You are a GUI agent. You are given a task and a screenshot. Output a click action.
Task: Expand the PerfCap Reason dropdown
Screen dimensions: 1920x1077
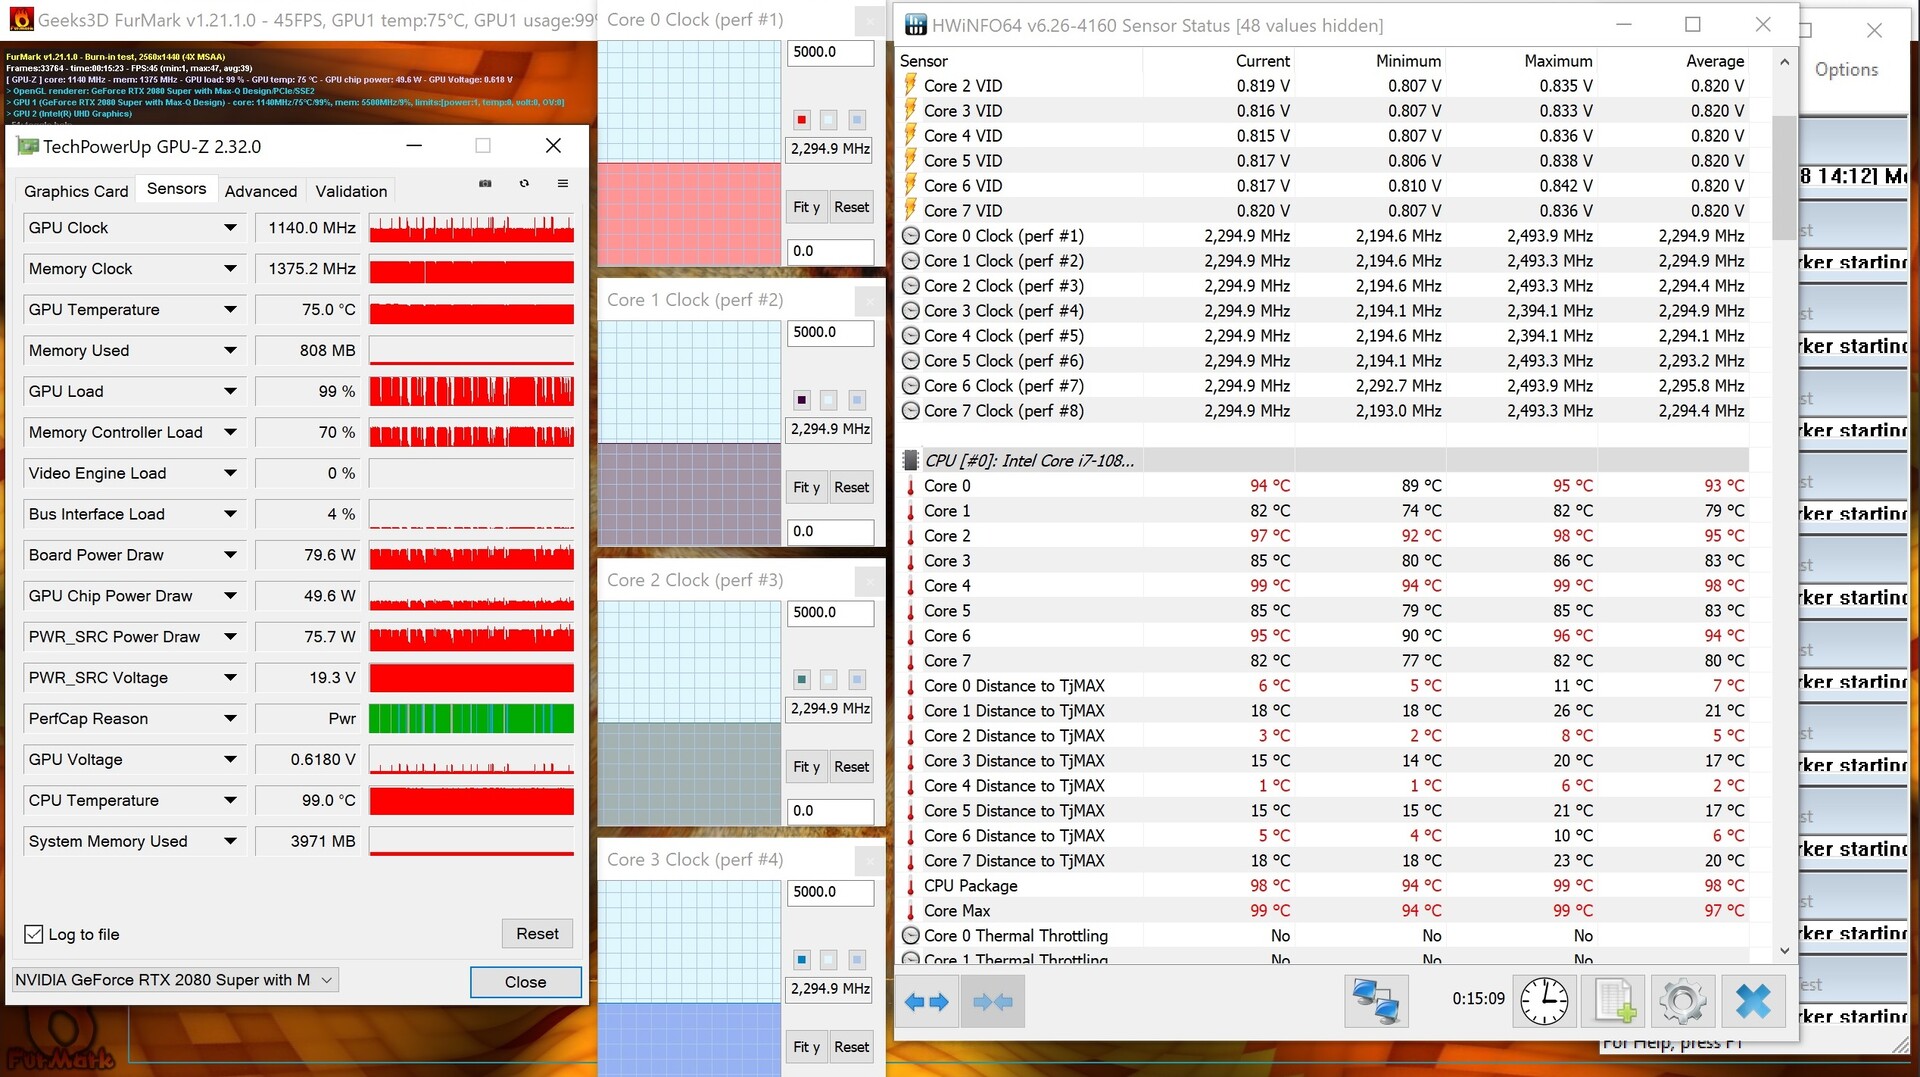click(230, 719)
